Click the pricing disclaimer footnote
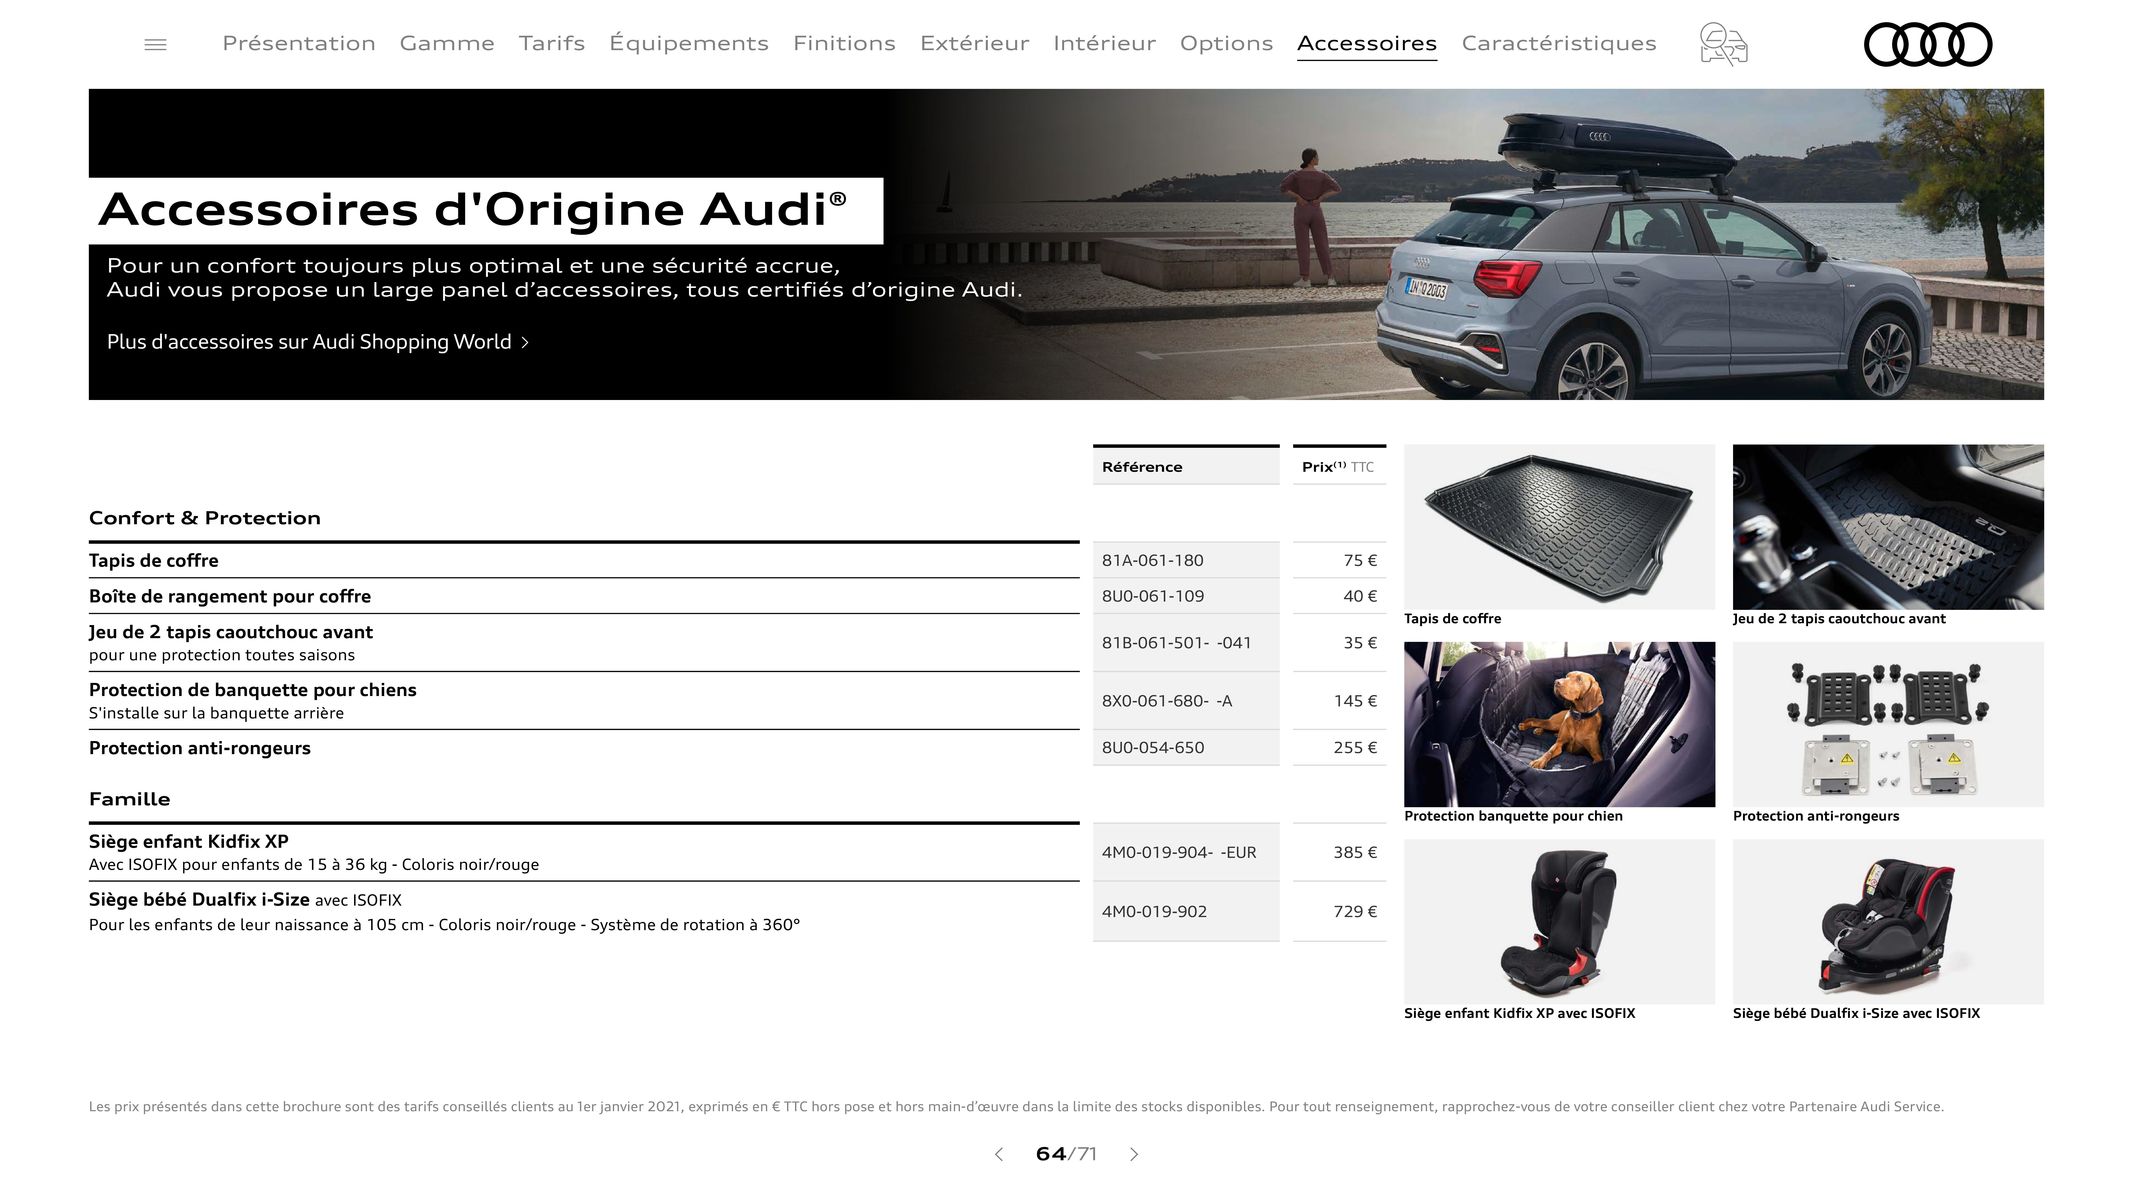The width and height of the screenshot is (2133, 1200). tap(1016, 1107)
